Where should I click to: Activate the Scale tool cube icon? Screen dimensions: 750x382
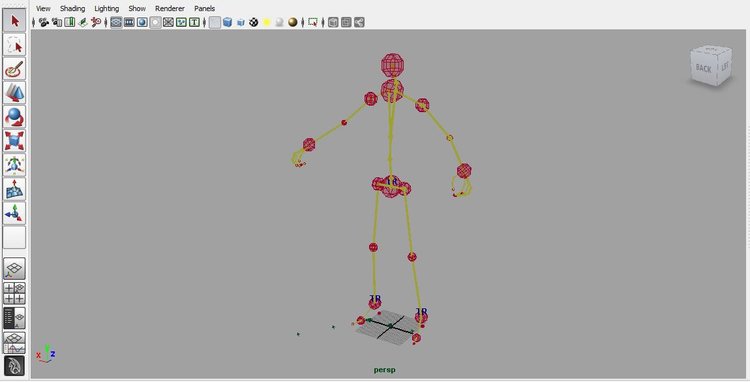coord(14,141)
